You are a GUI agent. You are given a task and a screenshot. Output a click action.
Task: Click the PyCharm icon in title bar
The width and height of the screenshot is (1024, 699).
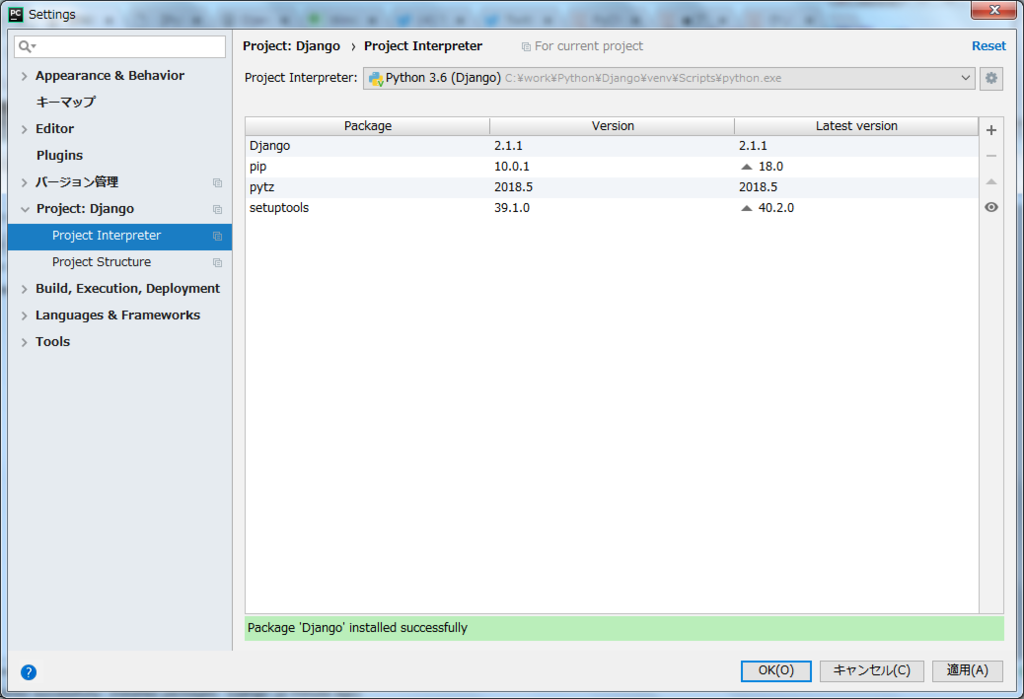click(x=16, y=14)
